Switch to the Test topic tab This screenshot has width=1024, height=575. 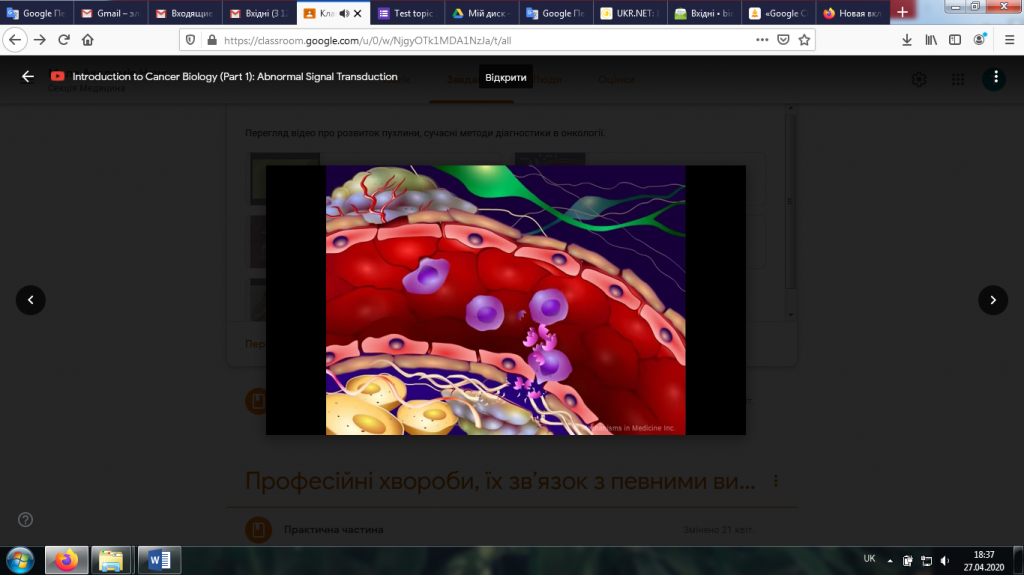[407, 13]
